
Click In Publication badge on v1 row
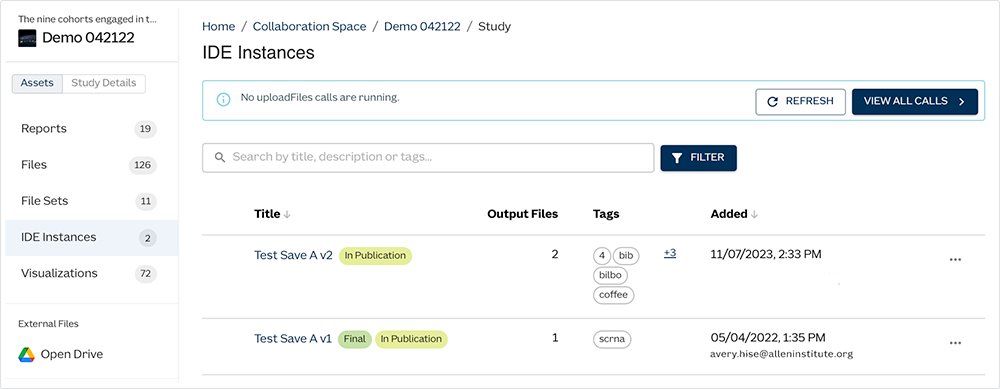click(411, 339)
